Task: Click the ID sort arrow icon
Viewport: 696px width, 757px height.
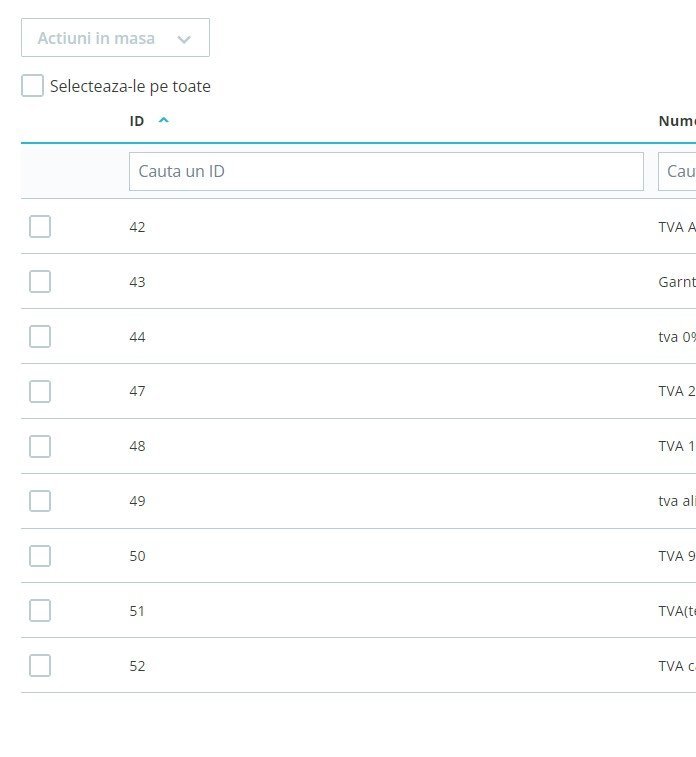Action: [x=164, y=121]
